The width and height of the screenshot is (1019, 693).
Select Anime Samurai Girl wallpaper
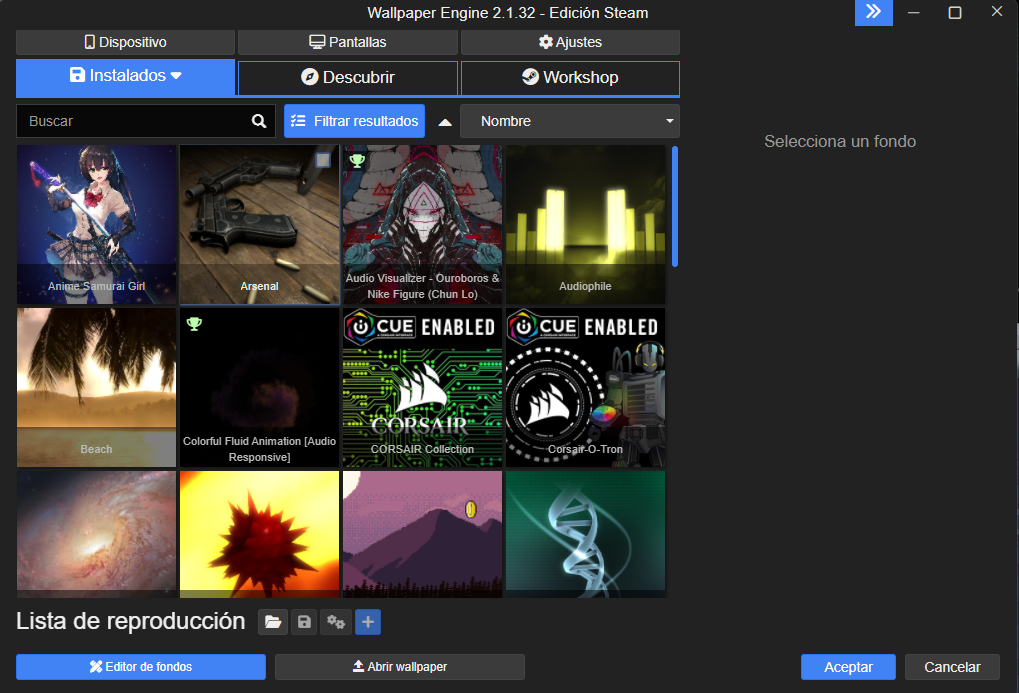click(x=96, y=224)
